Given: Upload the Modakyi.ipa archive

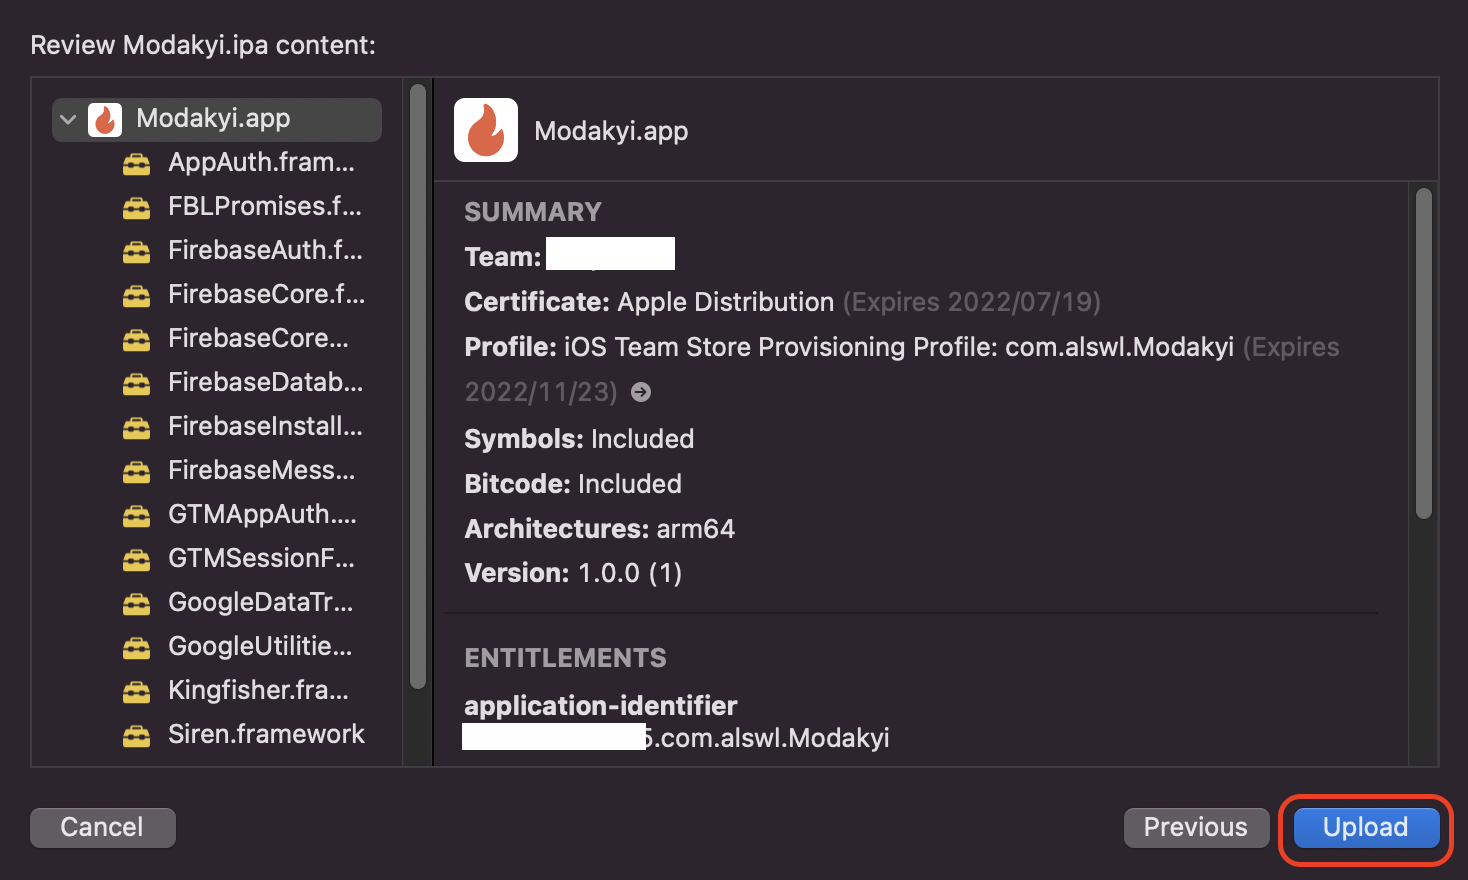Looking at the screenshot, I should pos(1366,828).
